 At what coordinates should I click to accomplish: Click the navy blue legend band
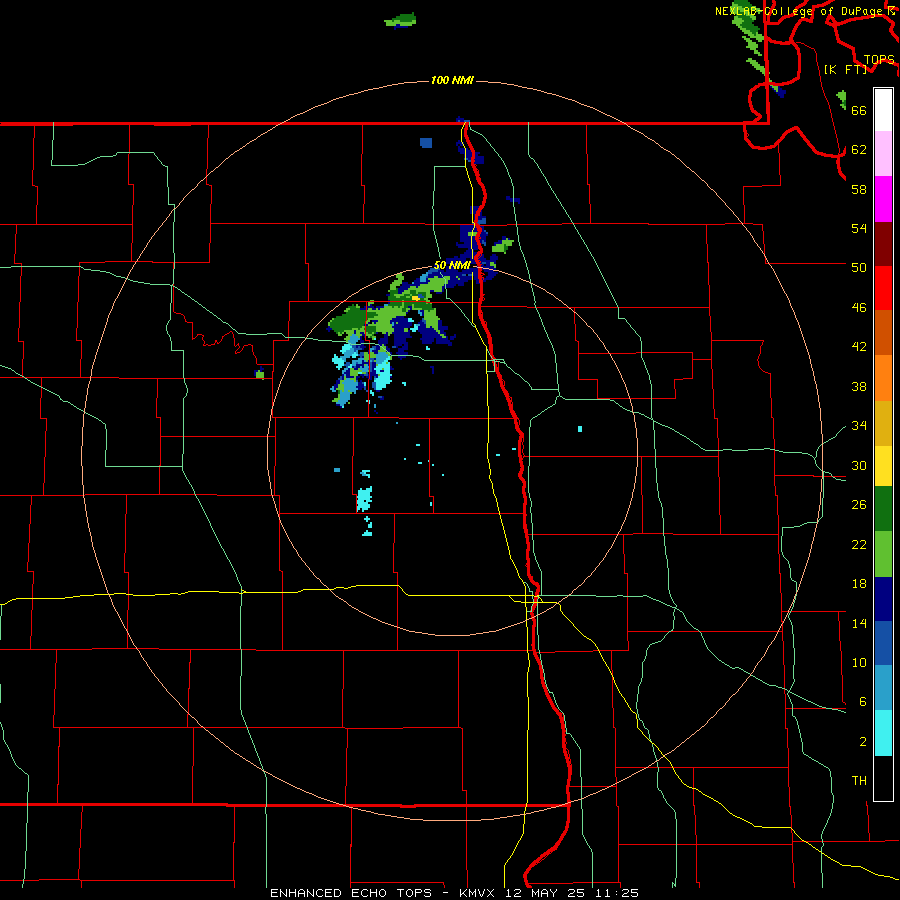(x=883, y=599)
